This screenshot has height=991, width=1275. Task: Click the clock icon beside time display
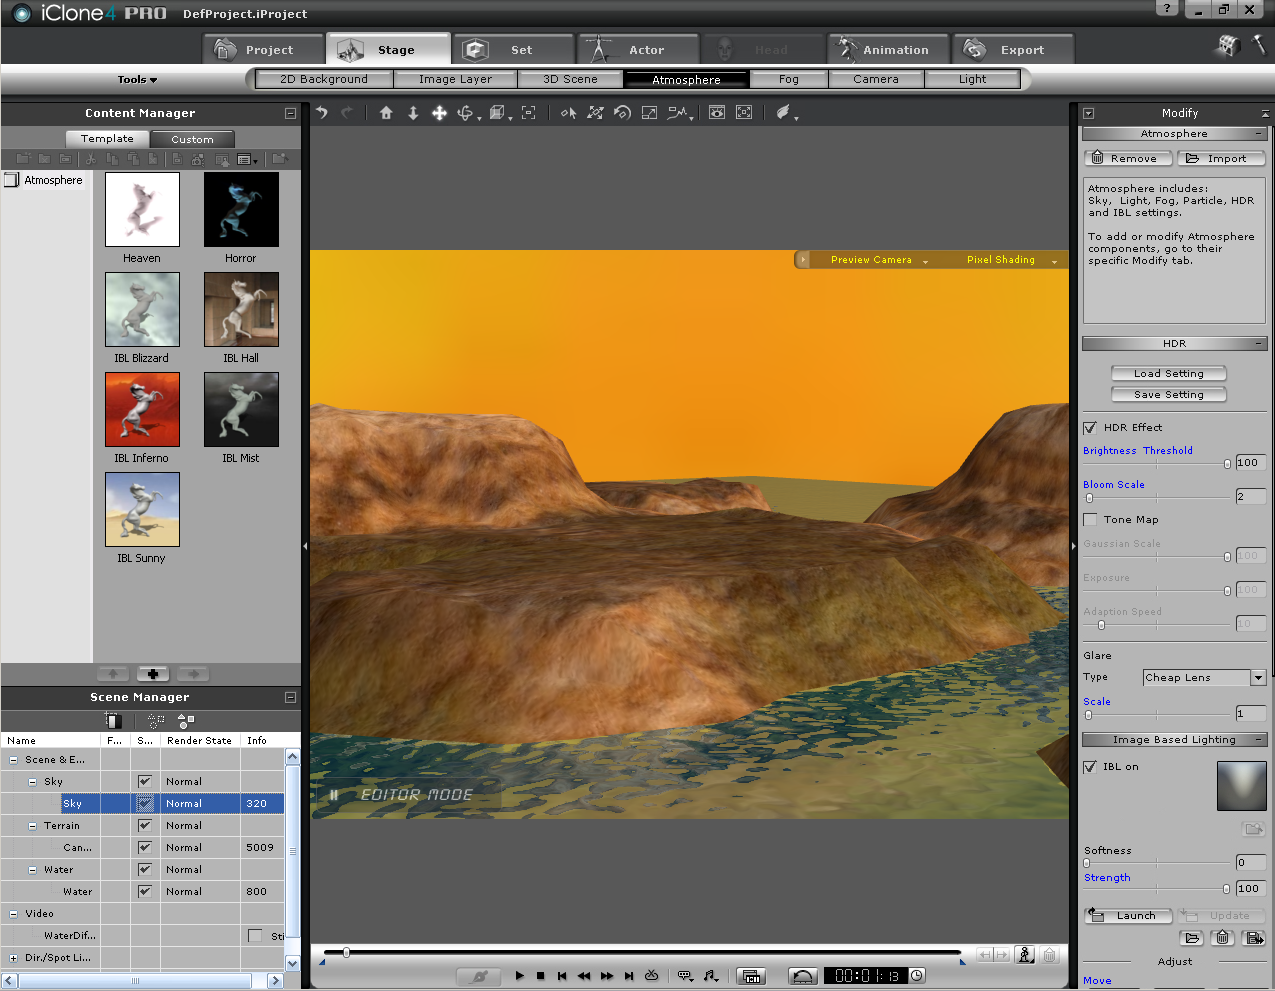pos(917,976)
